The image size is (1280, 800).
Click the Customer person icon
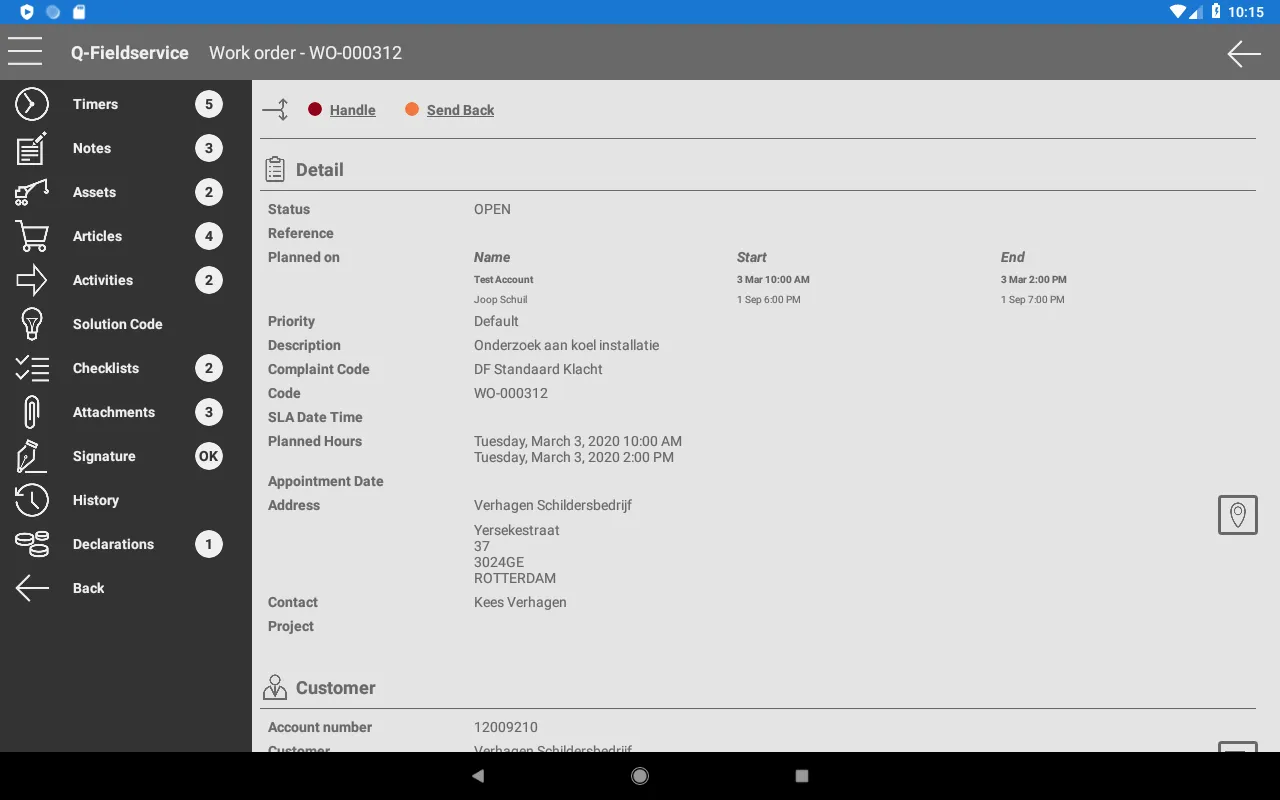[x=275, y=687]
